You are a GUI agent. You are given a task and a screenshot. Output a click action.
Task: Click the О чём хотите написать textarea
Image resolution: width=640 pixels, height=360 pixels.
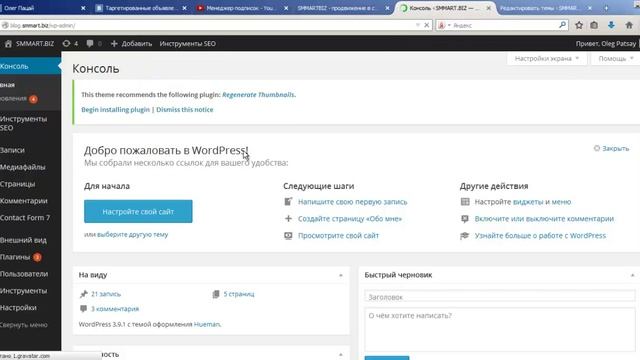coord(500,329)
